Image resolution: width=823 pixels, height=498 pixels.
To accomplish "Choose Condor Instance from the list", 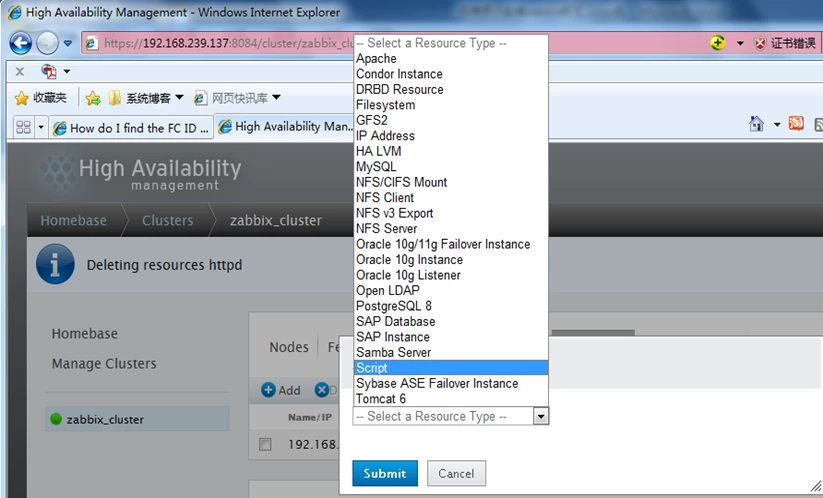I will tap(451, 74).
